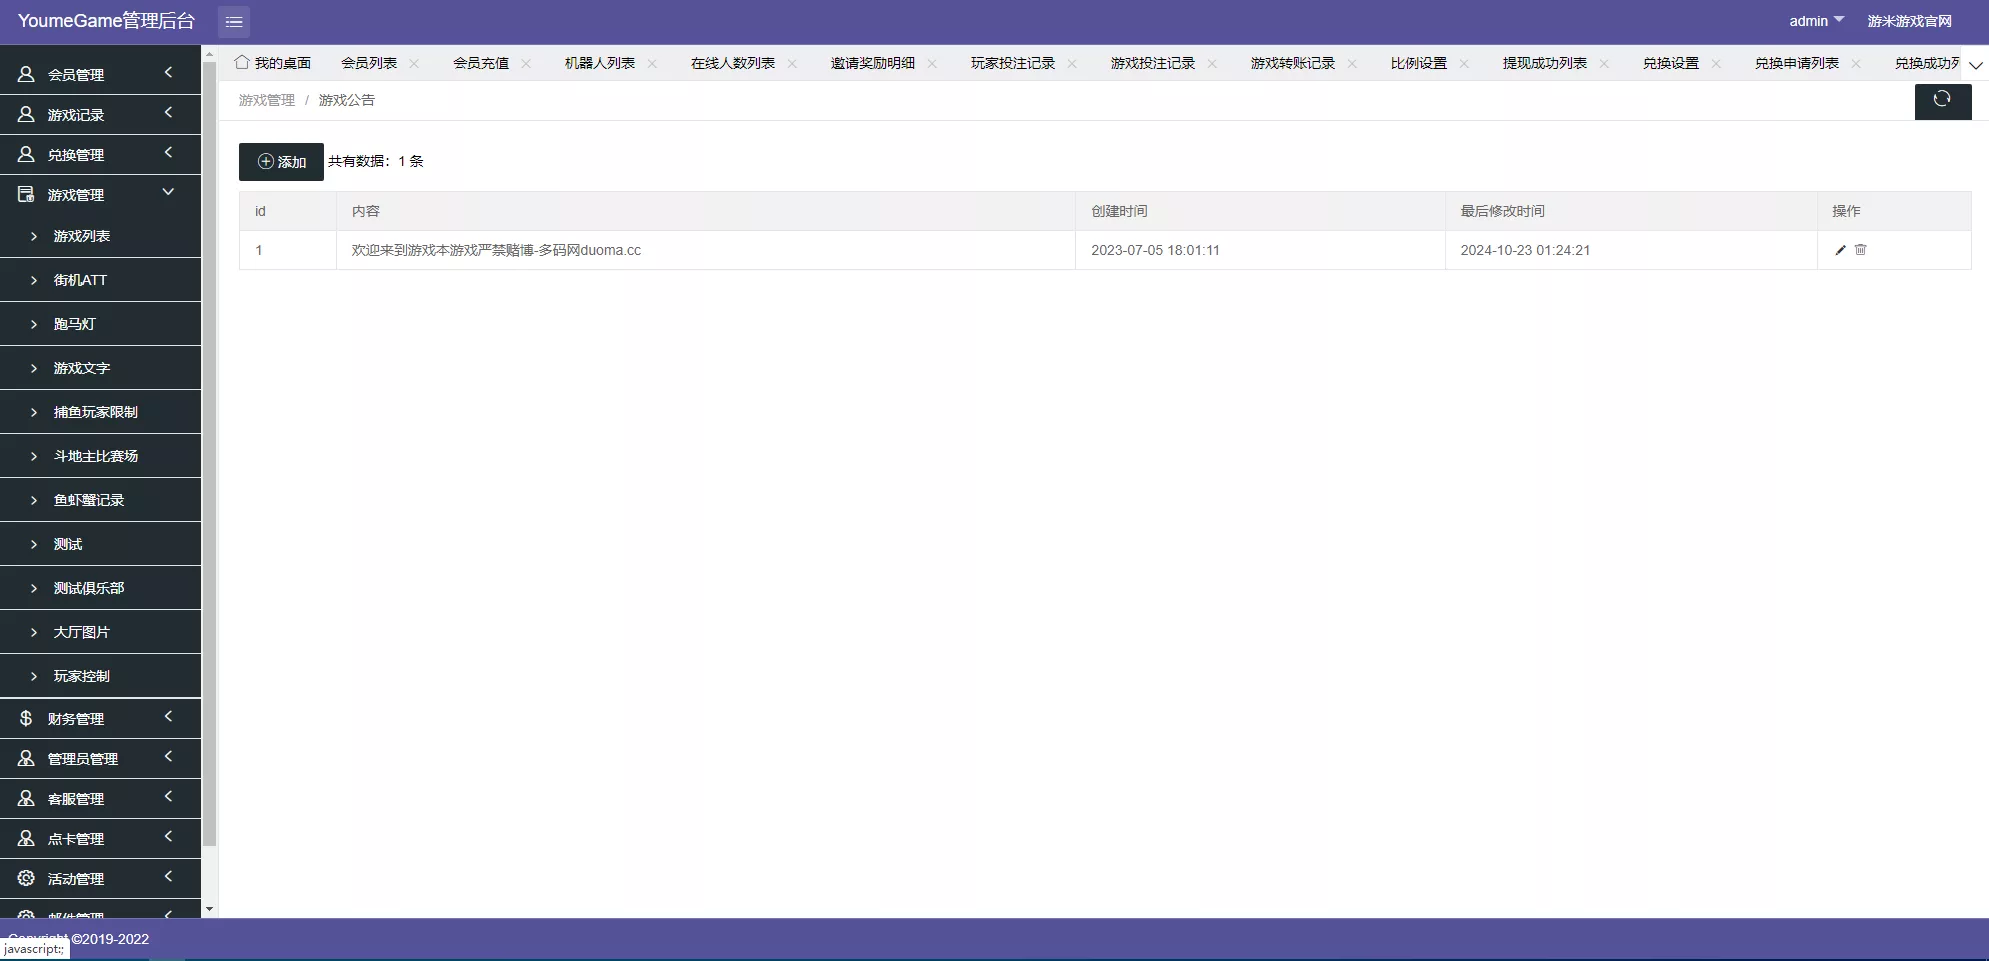Screen dimensions: 1989x961
Task: Open the 玩家投注记录 tab
Action: pyautogui.click(x=1012, y=62)
